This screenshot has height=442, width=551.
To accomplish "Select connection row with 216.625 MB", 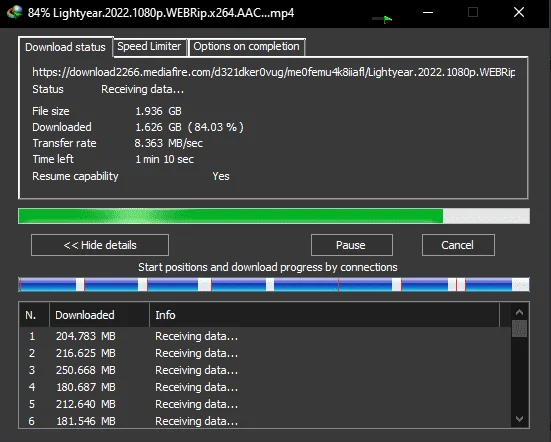I will [265, 353].
